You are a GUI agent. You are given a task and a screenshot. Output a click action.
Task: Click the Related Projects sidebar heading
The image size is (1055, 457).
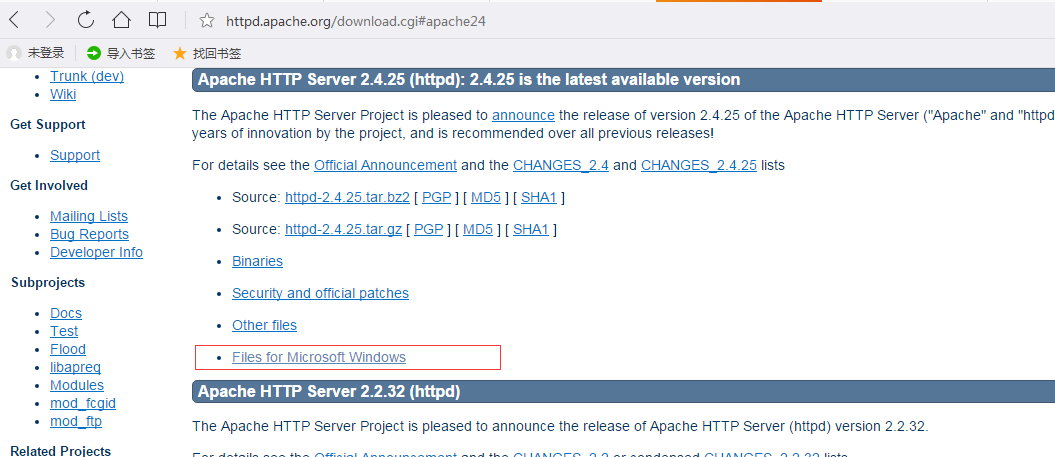pos(61,450)
